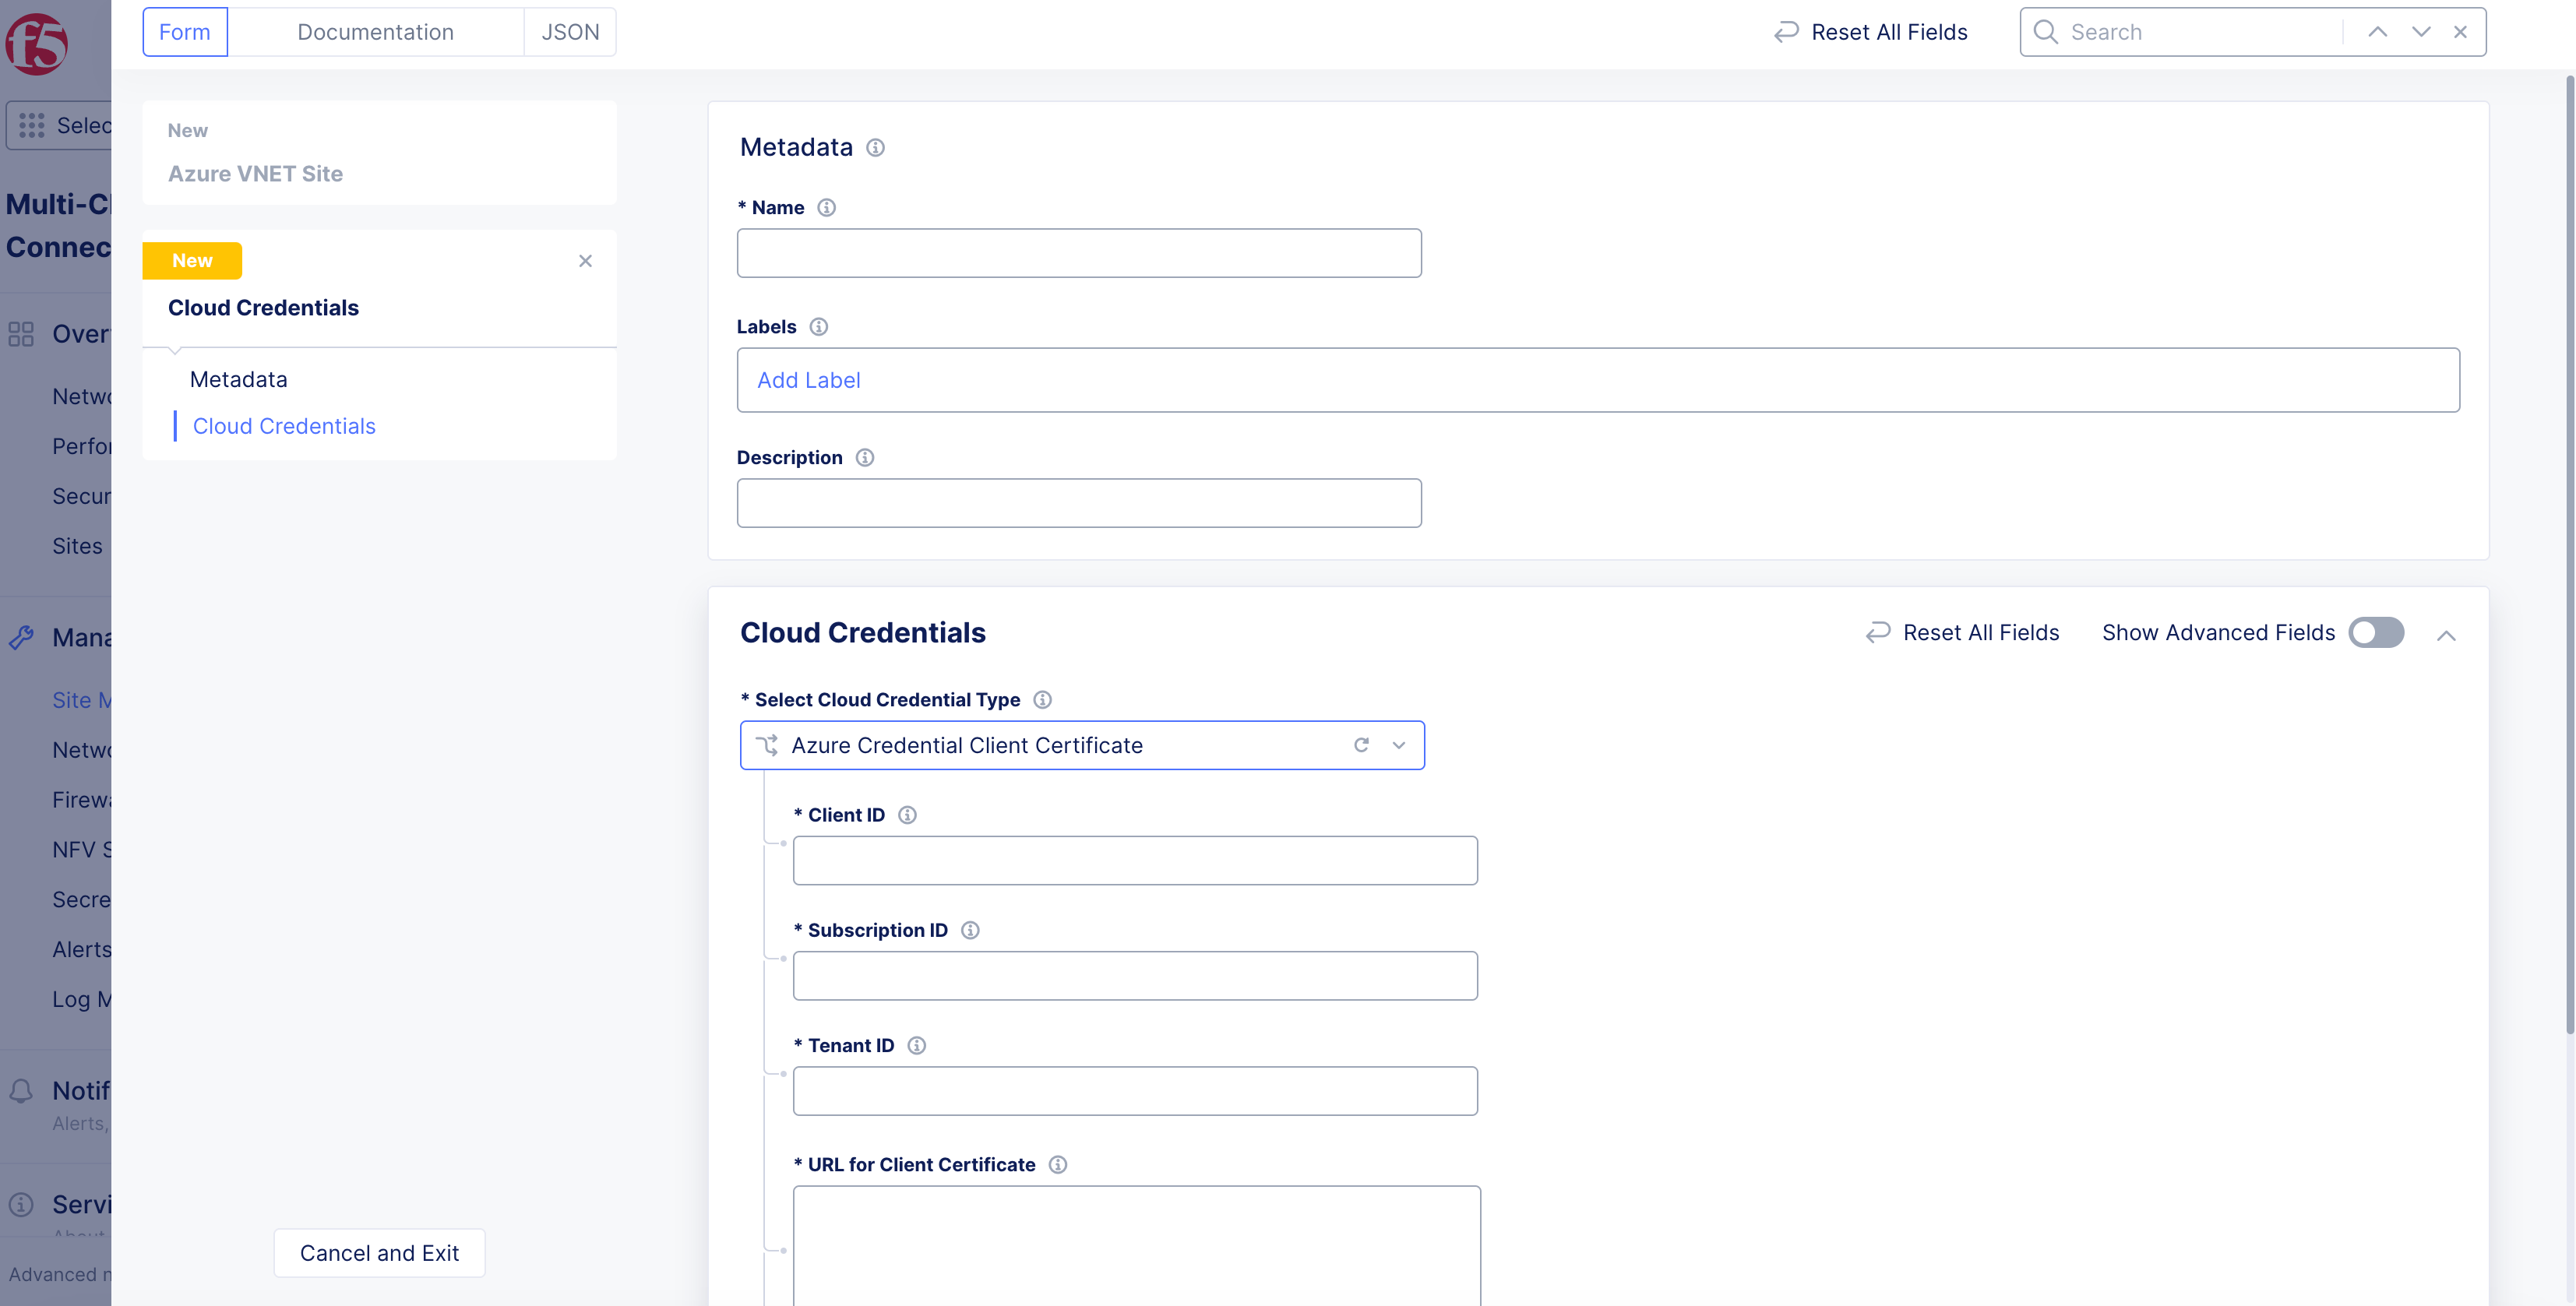Remove the New Cloud Credentials item with X
Screen dimensions: 2576x1306
(x=585, y=260)
